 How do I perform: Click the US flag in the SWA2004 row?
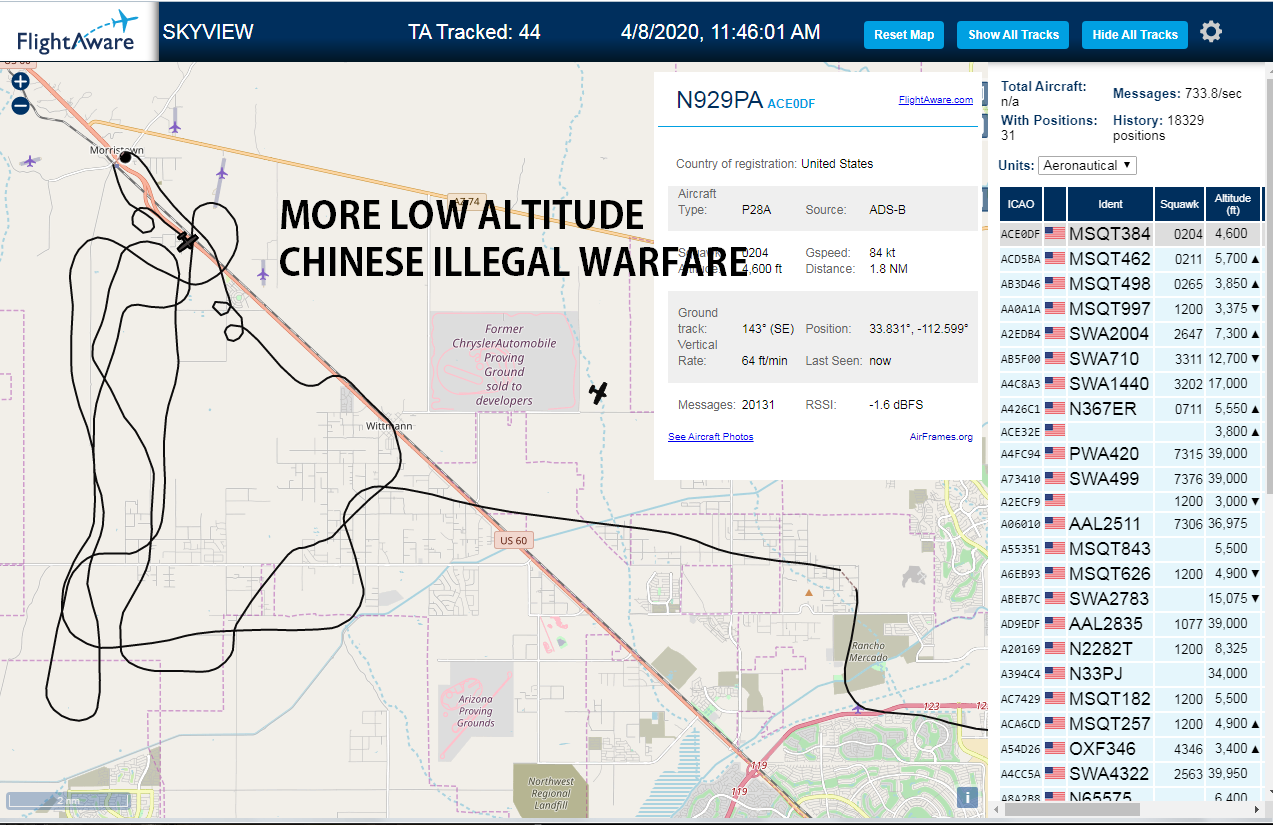(1054, 334)
